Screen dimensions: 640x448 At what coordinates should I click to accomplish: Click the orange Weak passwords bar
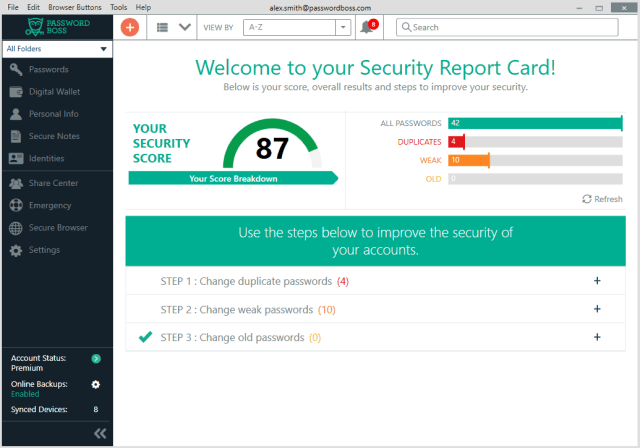click(x=468, y=160)
